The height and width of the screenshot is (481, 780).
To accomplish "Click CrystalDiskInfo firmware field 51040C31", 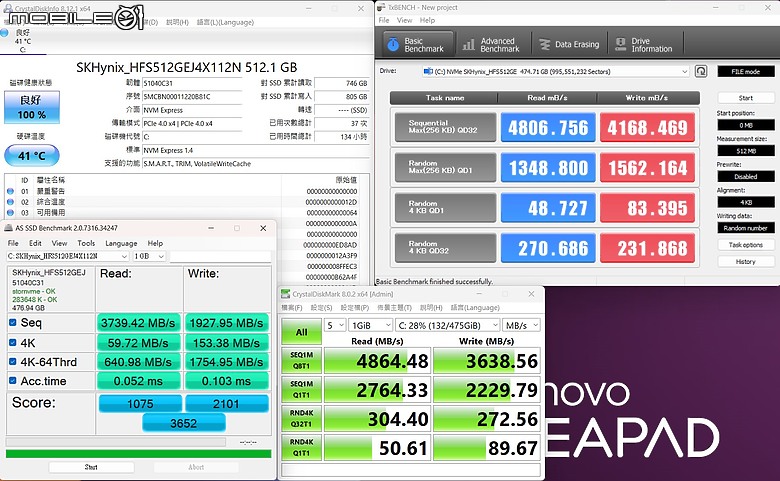I will click(192, 83).
